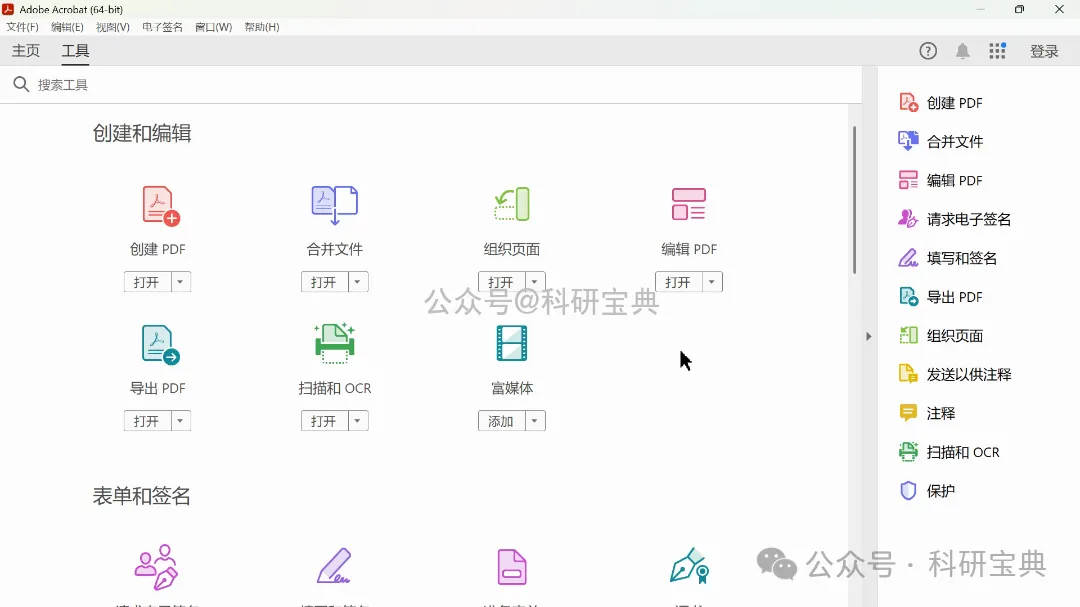Click 打开 button under 编辑 PDF
This screenshot has height=607, width=1080.
[678, 282]
